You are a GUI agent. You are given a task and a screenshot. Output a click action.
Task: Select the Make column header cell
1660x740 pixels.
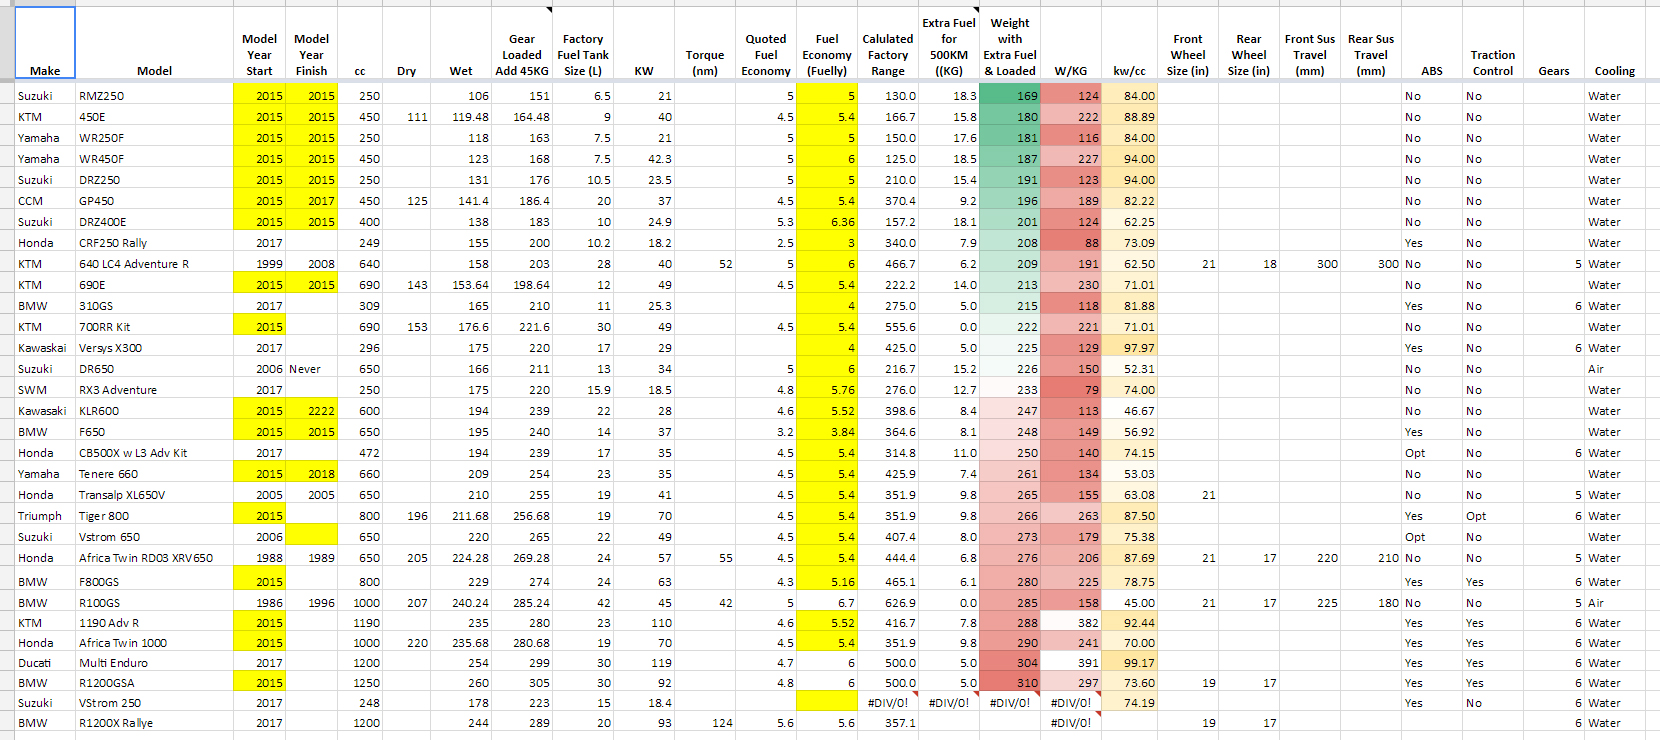(45, 43)
